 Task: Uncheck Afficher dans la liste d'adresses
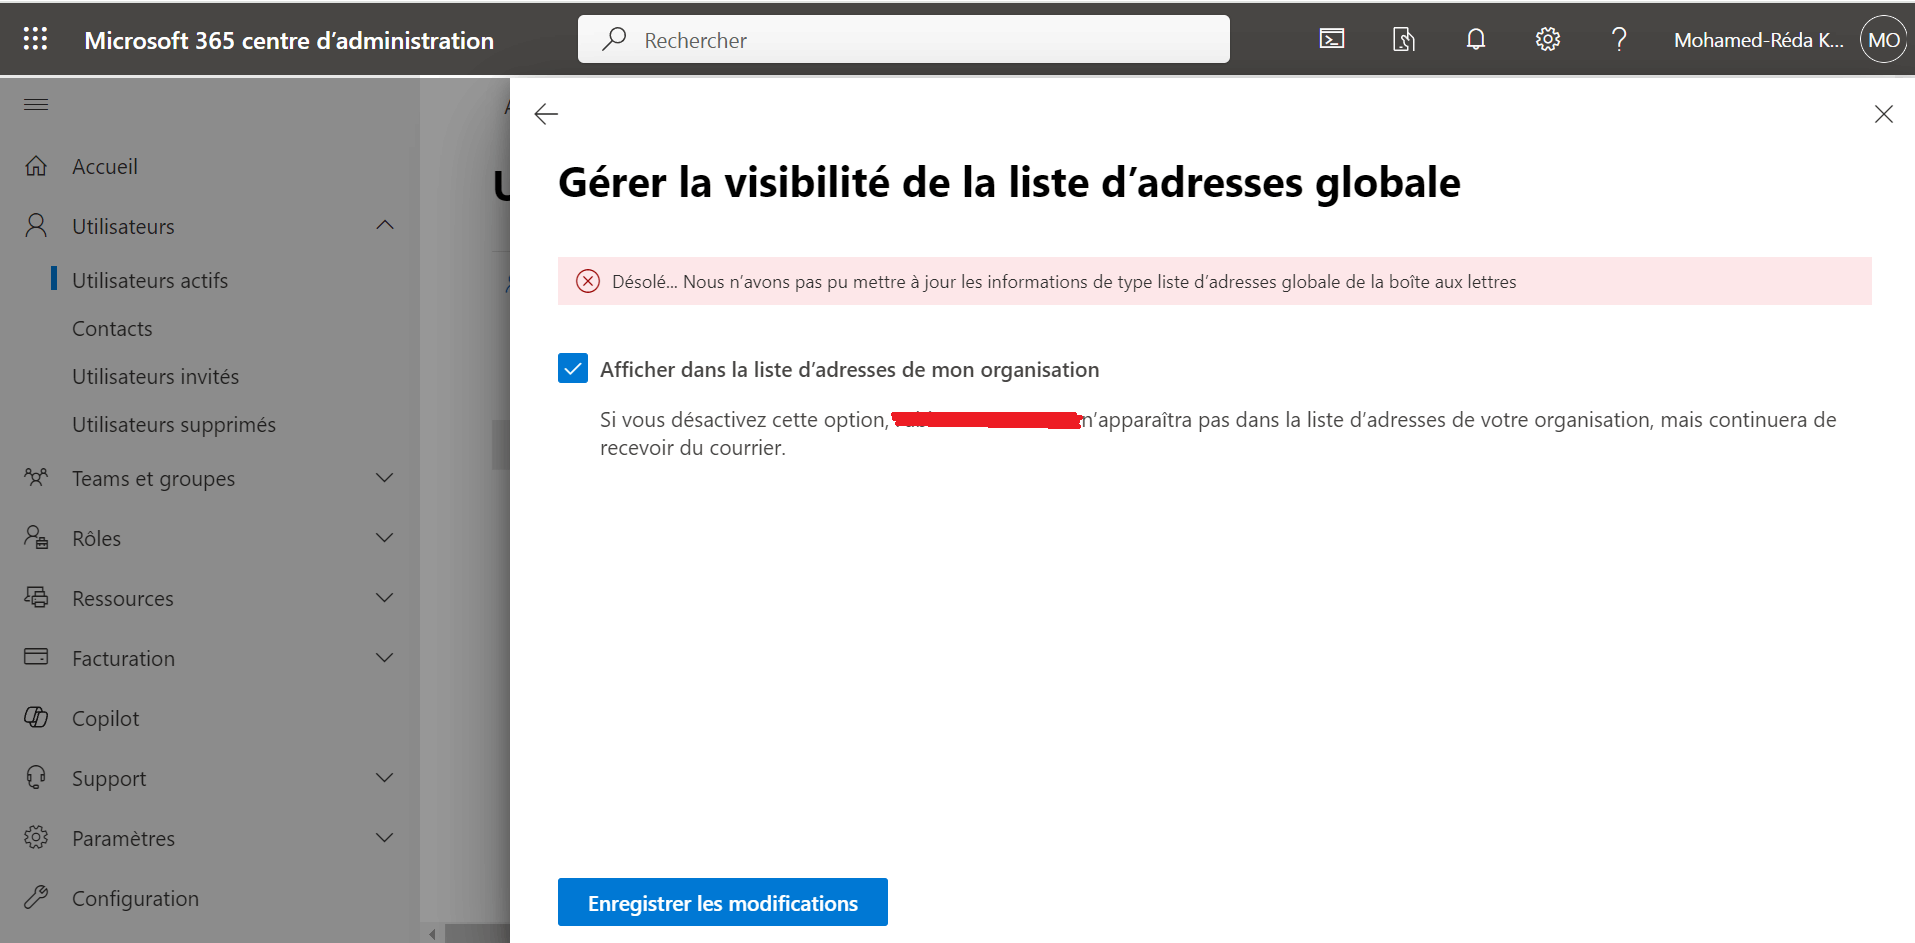click(x=573, y=368)
